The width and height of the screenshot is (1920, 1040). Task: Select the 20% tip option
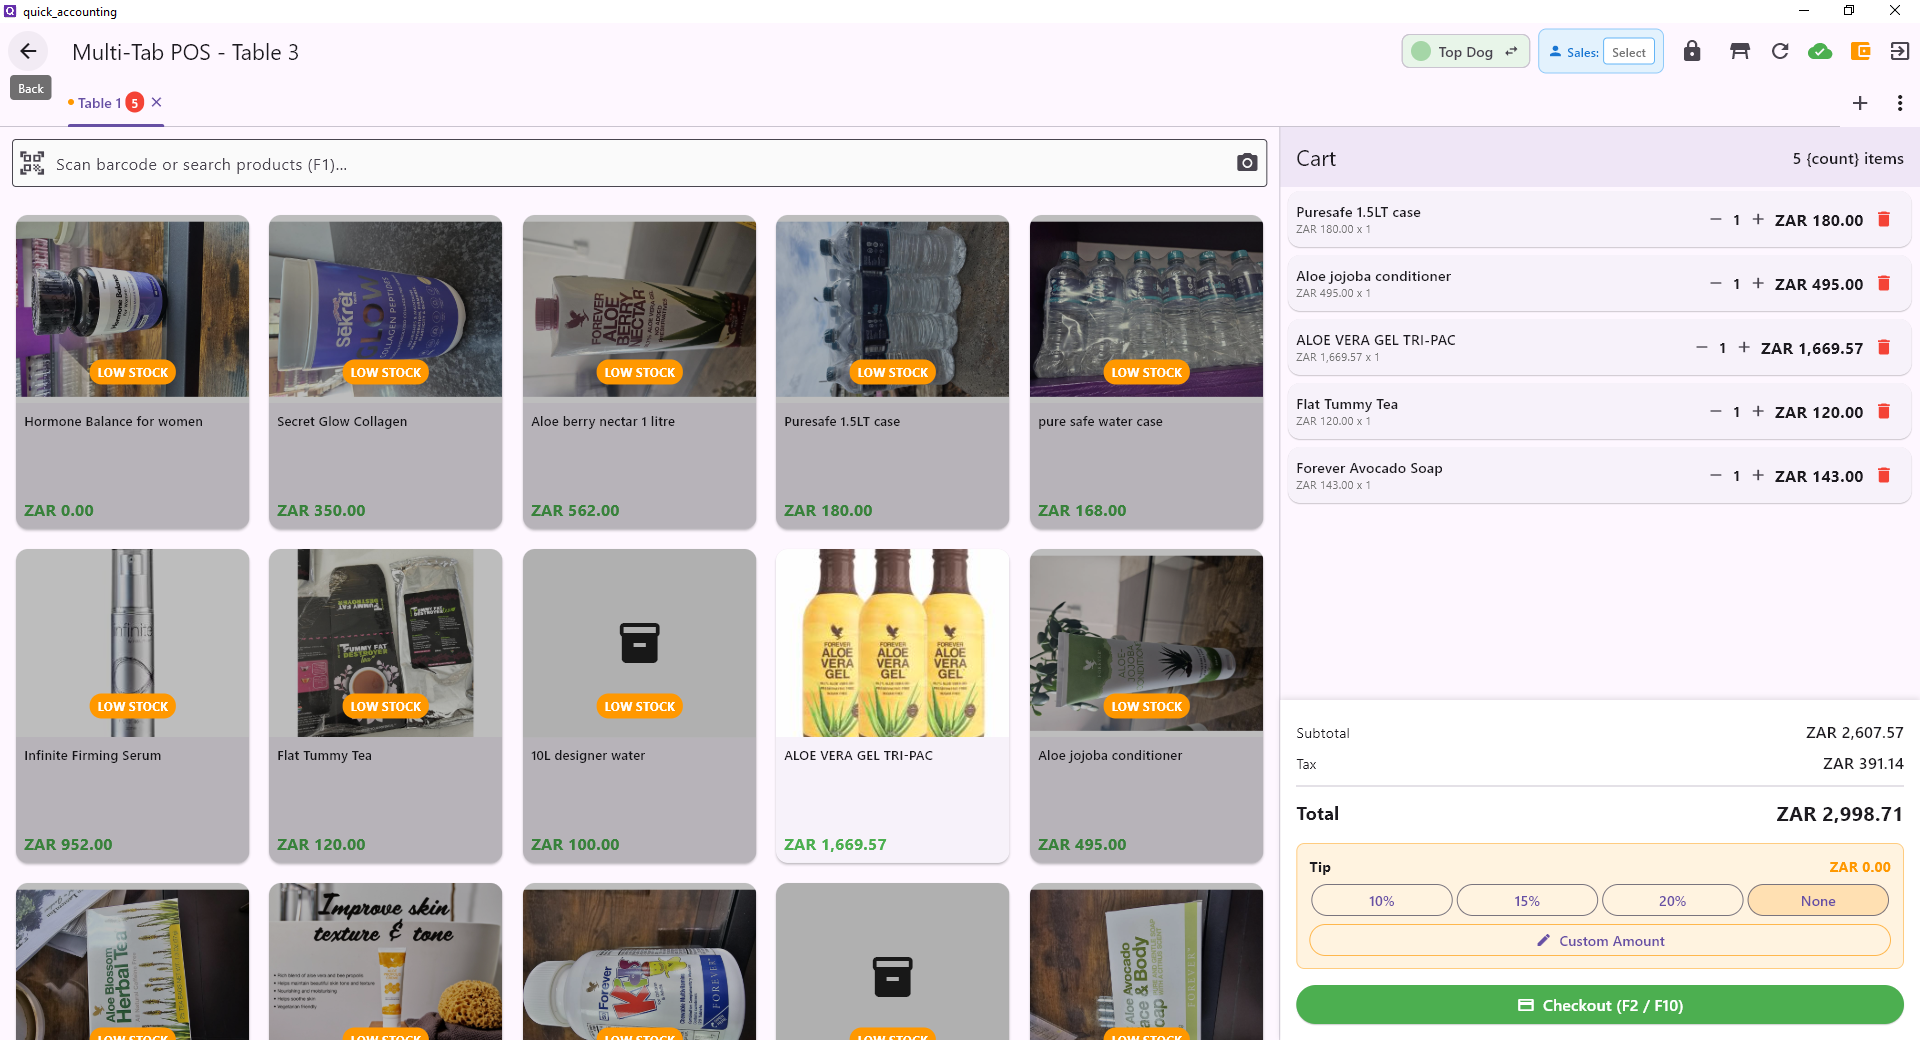(1672, 900)
